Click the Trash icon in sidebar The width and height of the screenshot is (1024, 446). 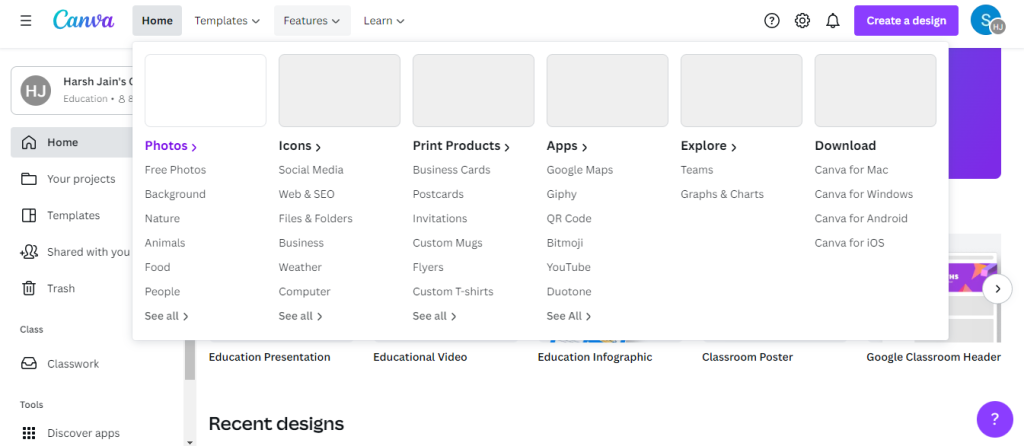(29, 288)
